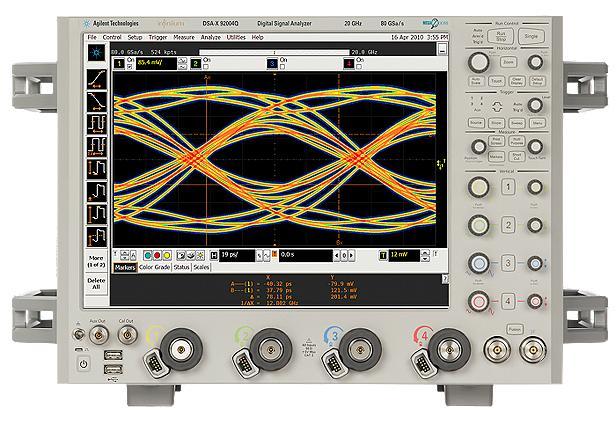Screen dimensions: 616x423
Task: Open the File menu
Action: pos(92,37)
